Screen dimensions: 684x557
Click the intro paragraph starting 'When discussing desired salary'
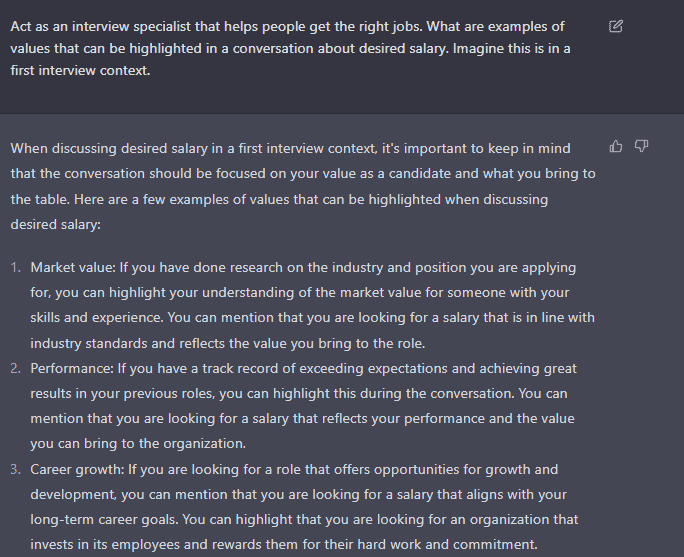tap(303, 186)
